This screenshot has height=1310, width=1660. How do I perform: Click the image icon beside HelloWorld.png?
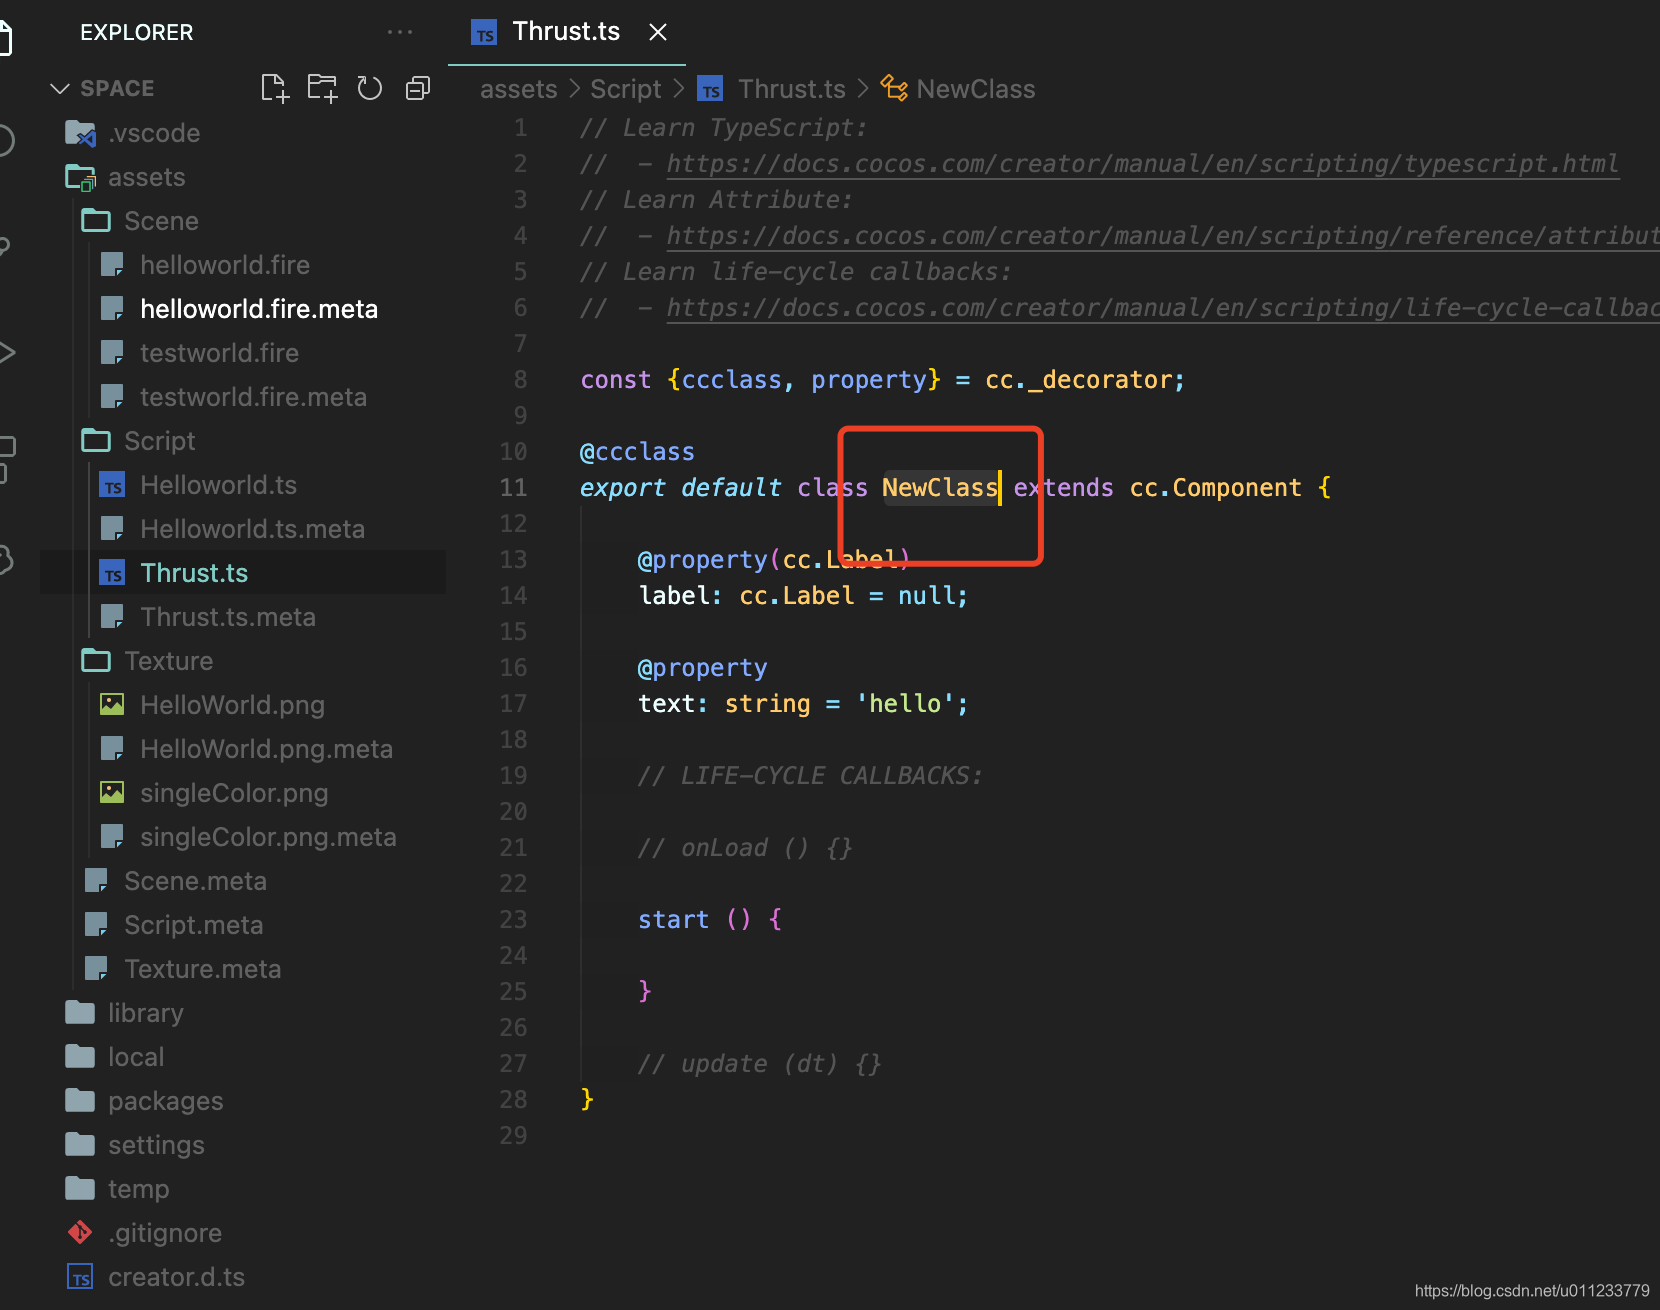[x=113, y=705]
